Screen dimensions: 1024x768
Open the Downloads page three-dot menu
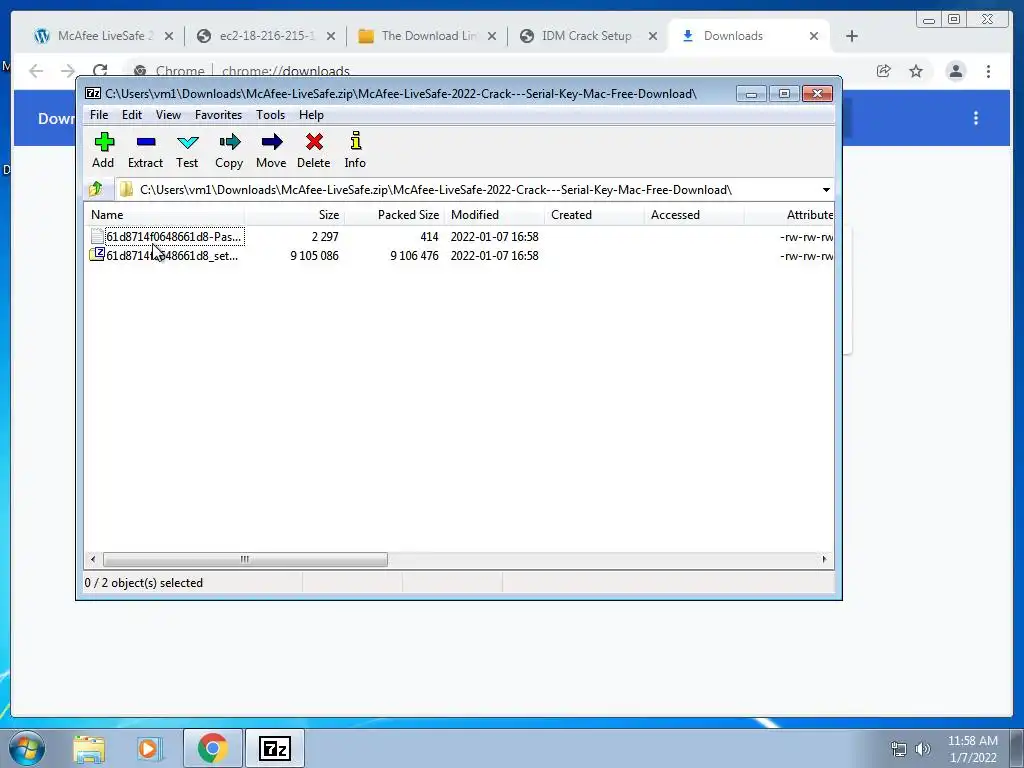click(x=976, y=118)
